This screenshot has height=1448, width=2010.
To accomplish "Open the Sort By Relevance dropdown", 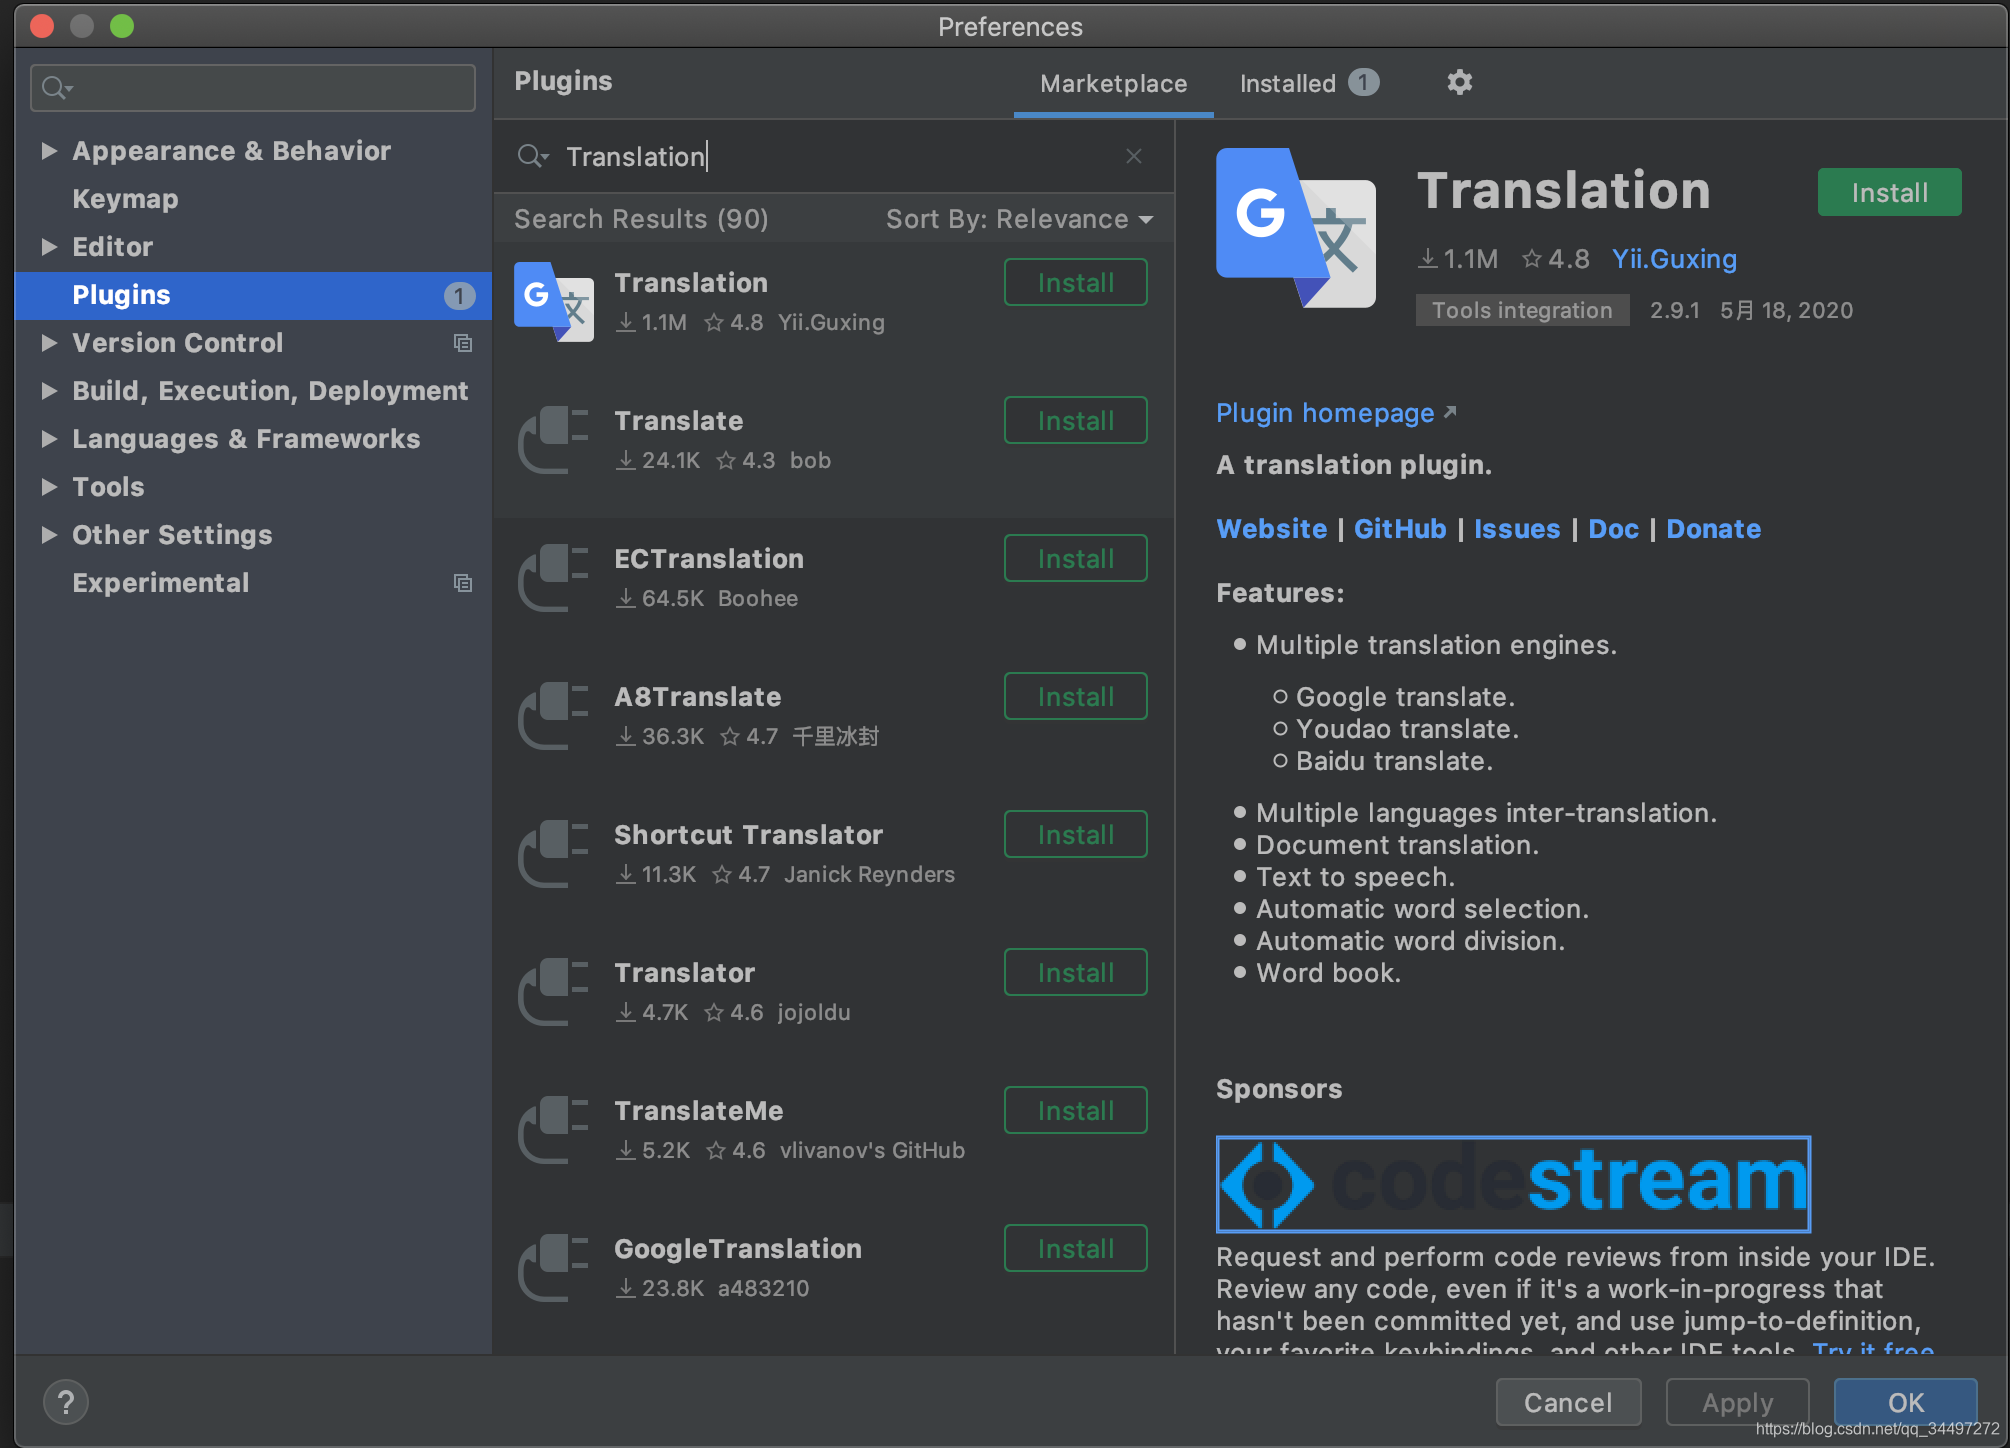I will coord(1018,219).
